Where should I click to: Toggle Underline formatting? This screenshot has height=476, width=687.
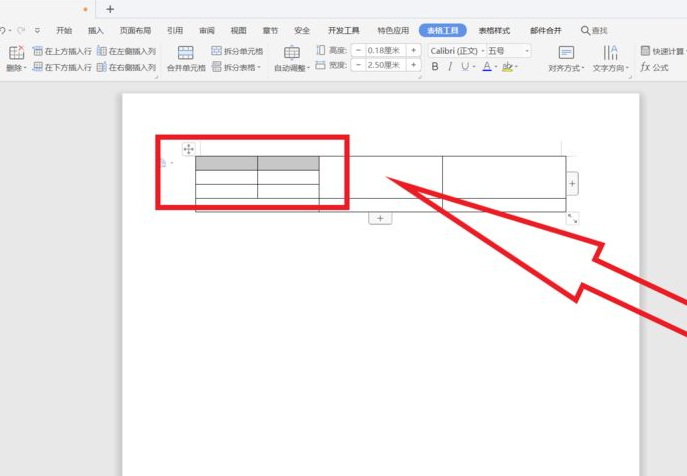467,67
